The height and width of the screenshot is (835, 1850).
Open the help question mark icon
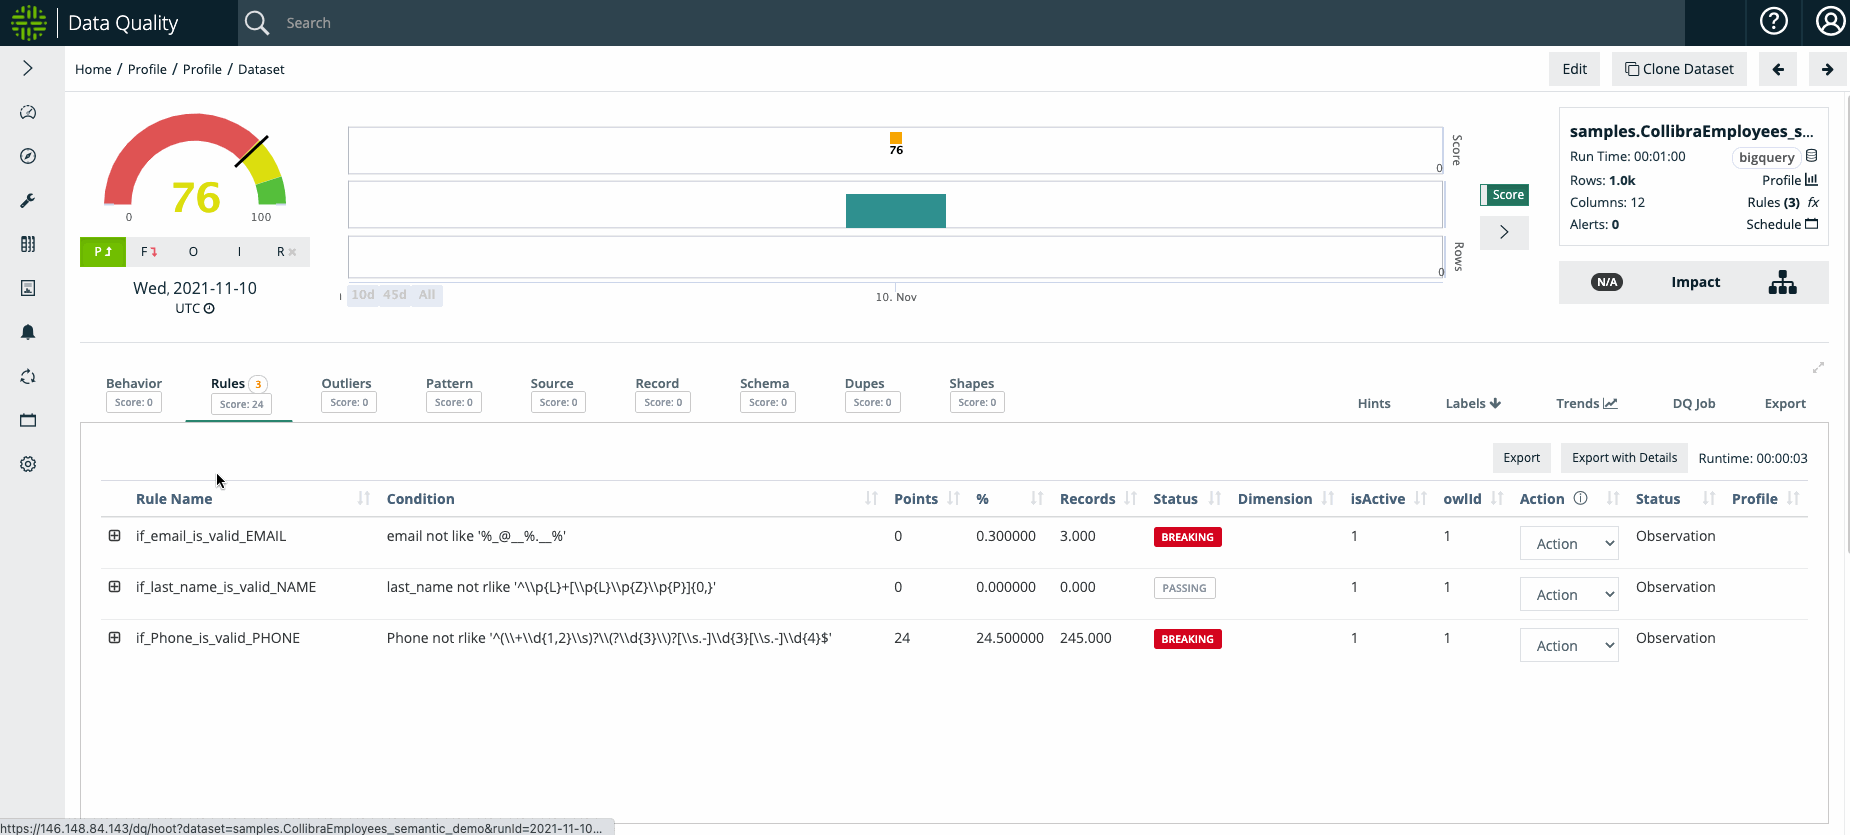pos(1773,21)
